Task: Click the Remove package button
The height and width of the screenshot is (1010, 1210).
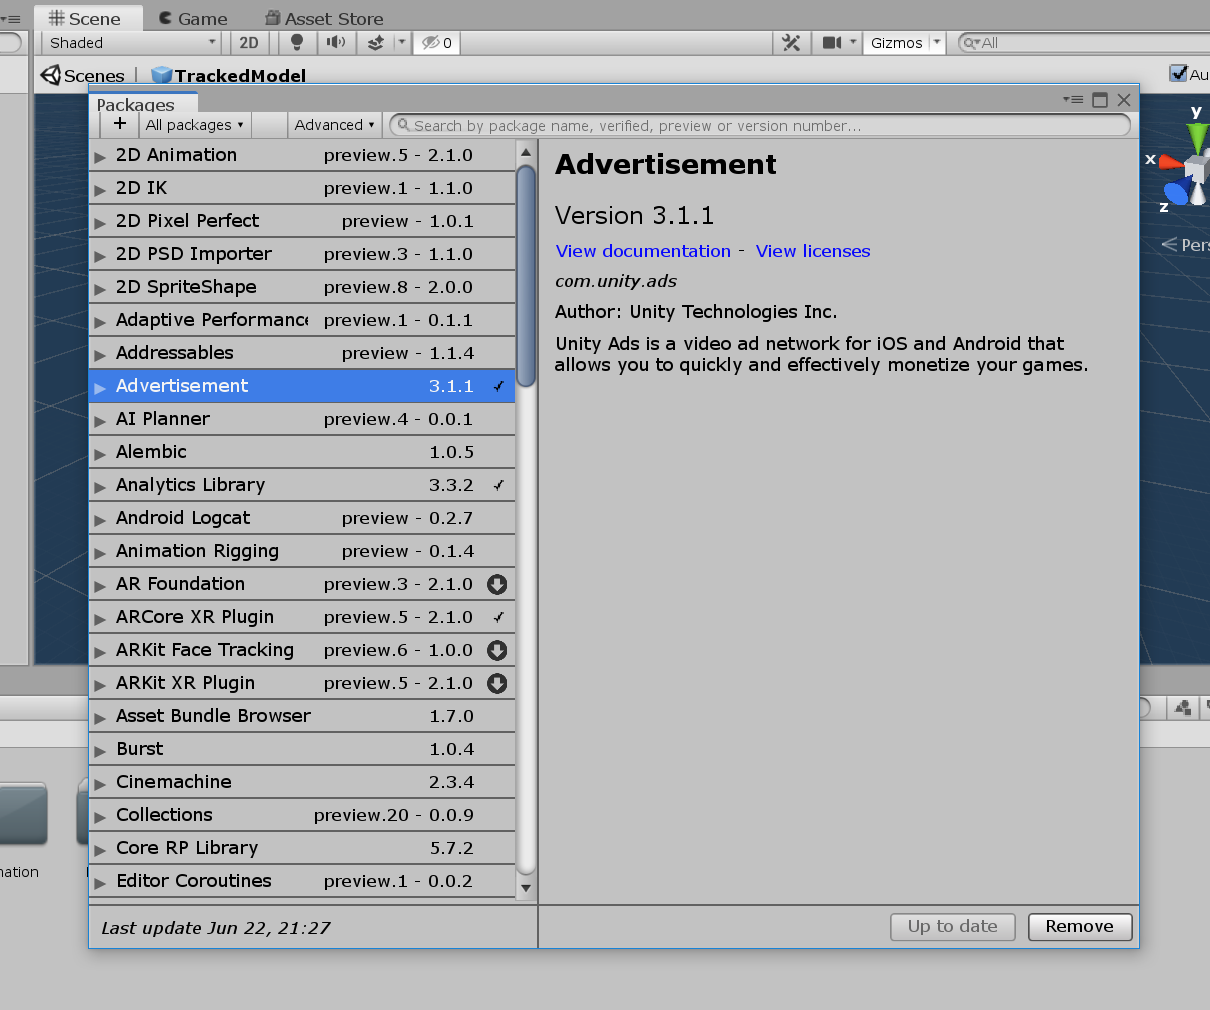Action: (x=1080, y=927)
